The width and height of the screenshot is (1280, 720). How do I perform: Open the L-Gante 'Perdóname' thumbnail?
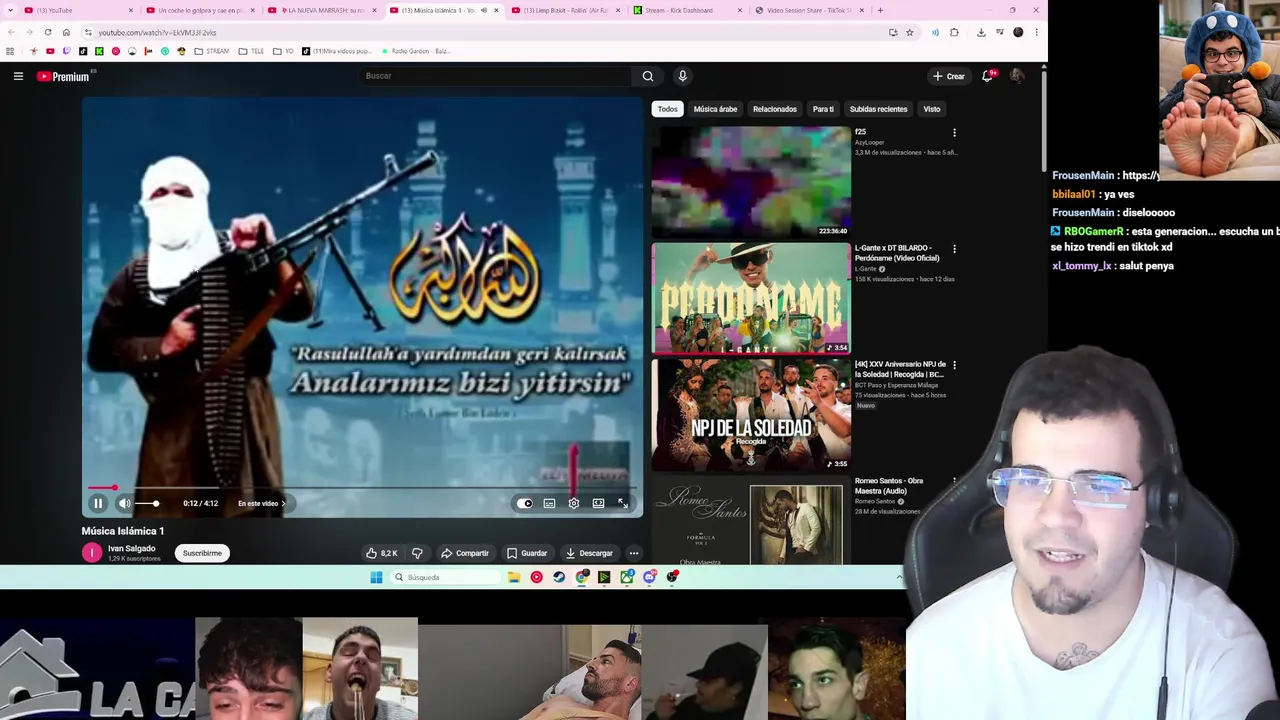pos(751,298)
